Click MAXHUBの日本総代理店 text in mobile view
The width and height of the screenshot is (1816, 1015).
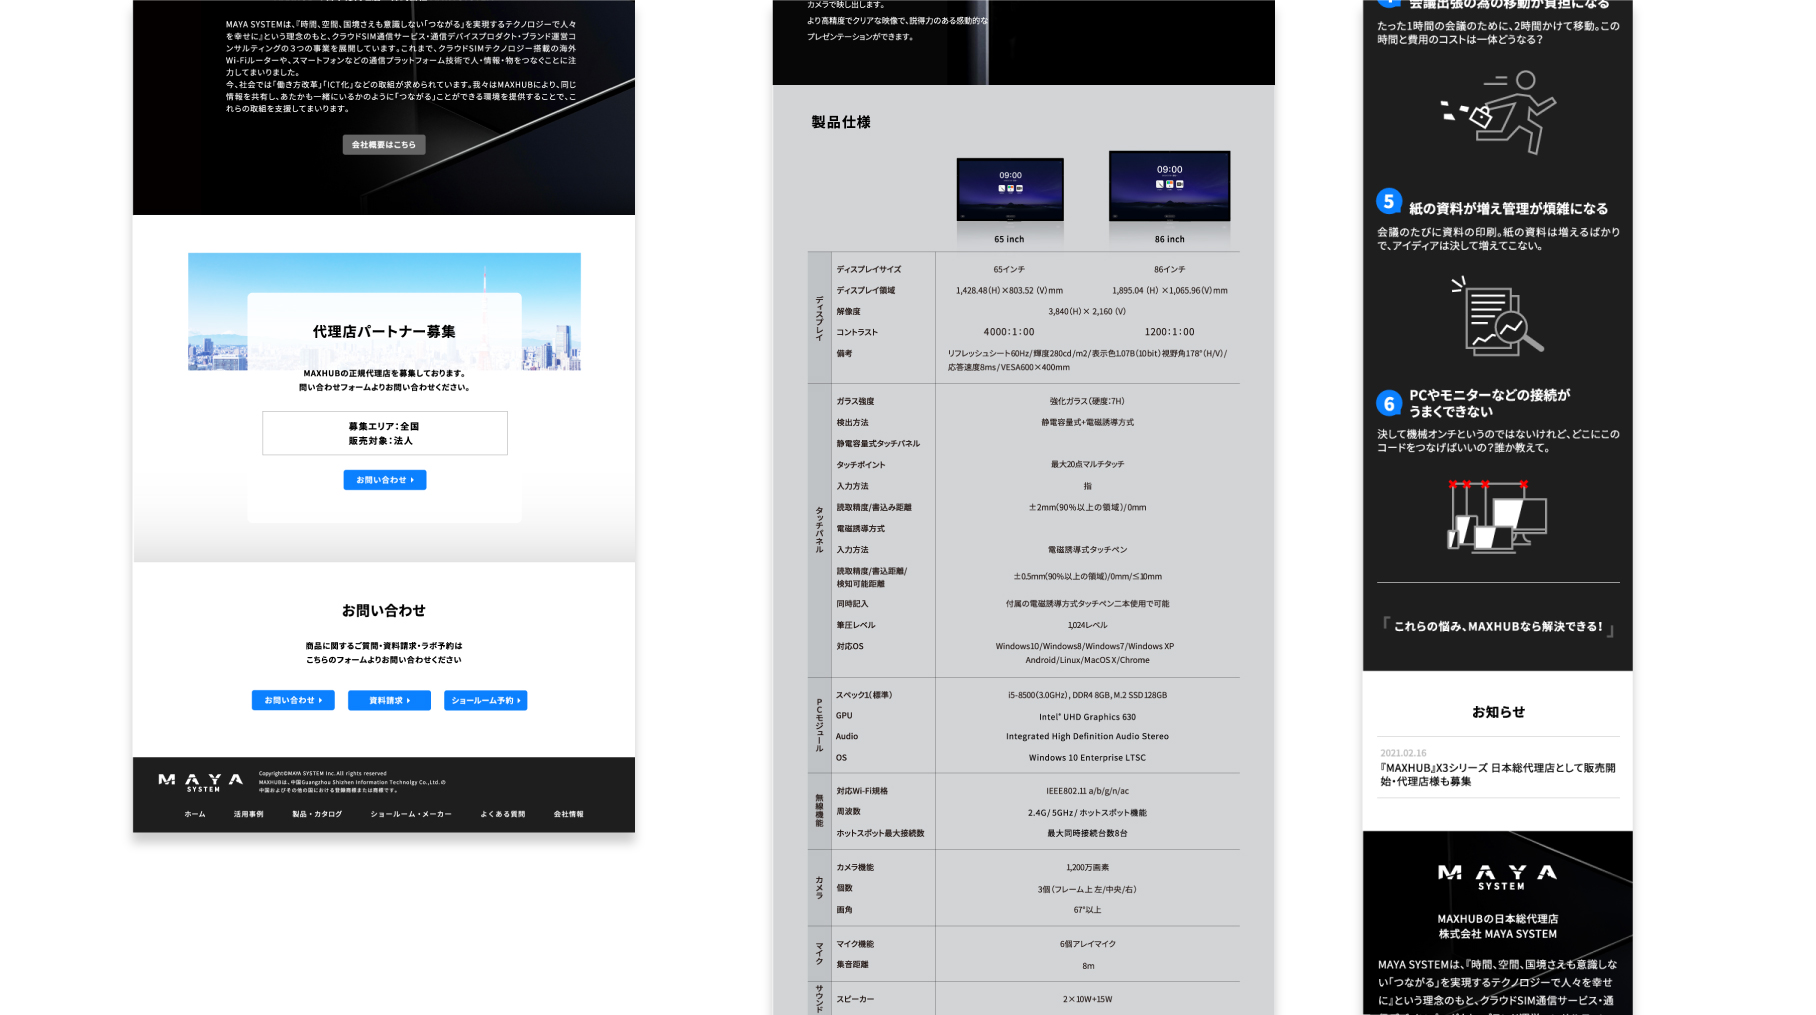(x=1498, y=919)
